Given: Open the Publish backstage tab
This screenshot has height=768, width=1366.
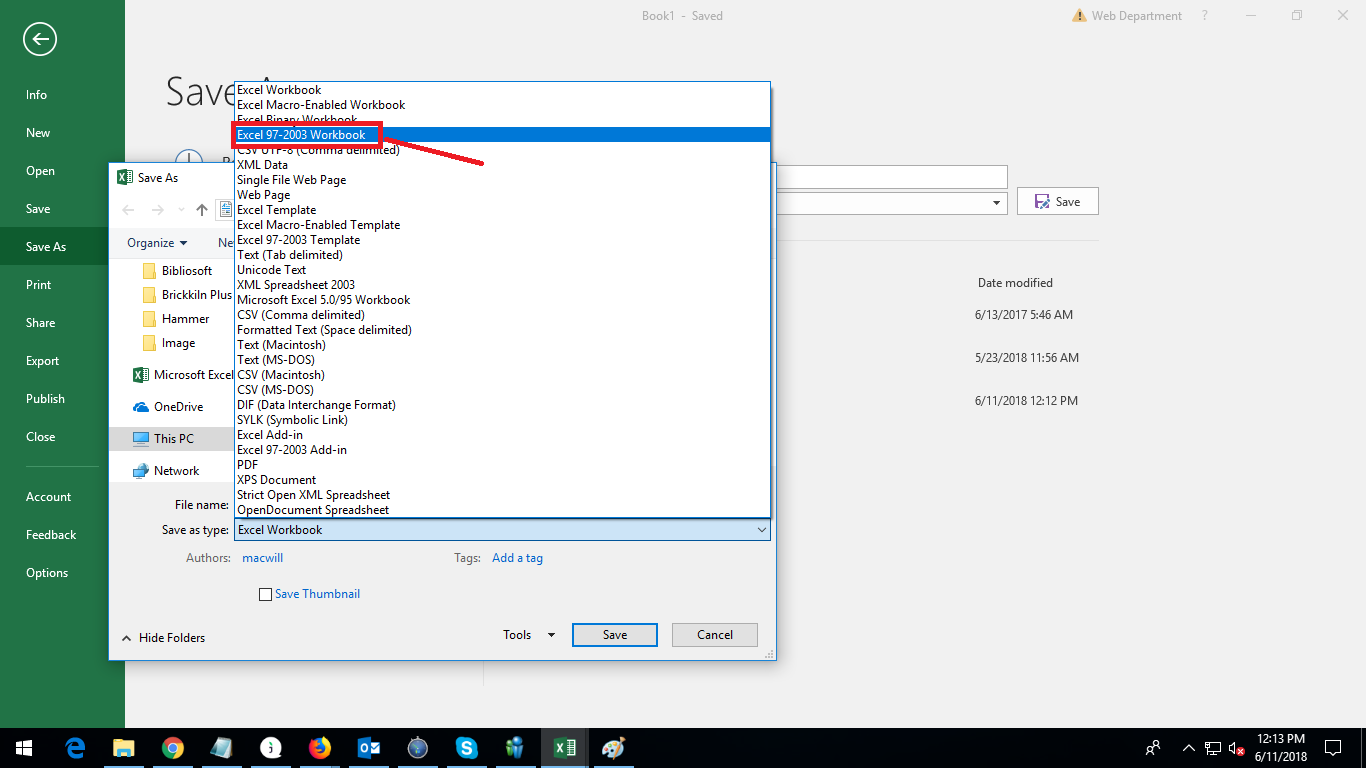Looking at the screenshot, I should (x=62, y=399).
